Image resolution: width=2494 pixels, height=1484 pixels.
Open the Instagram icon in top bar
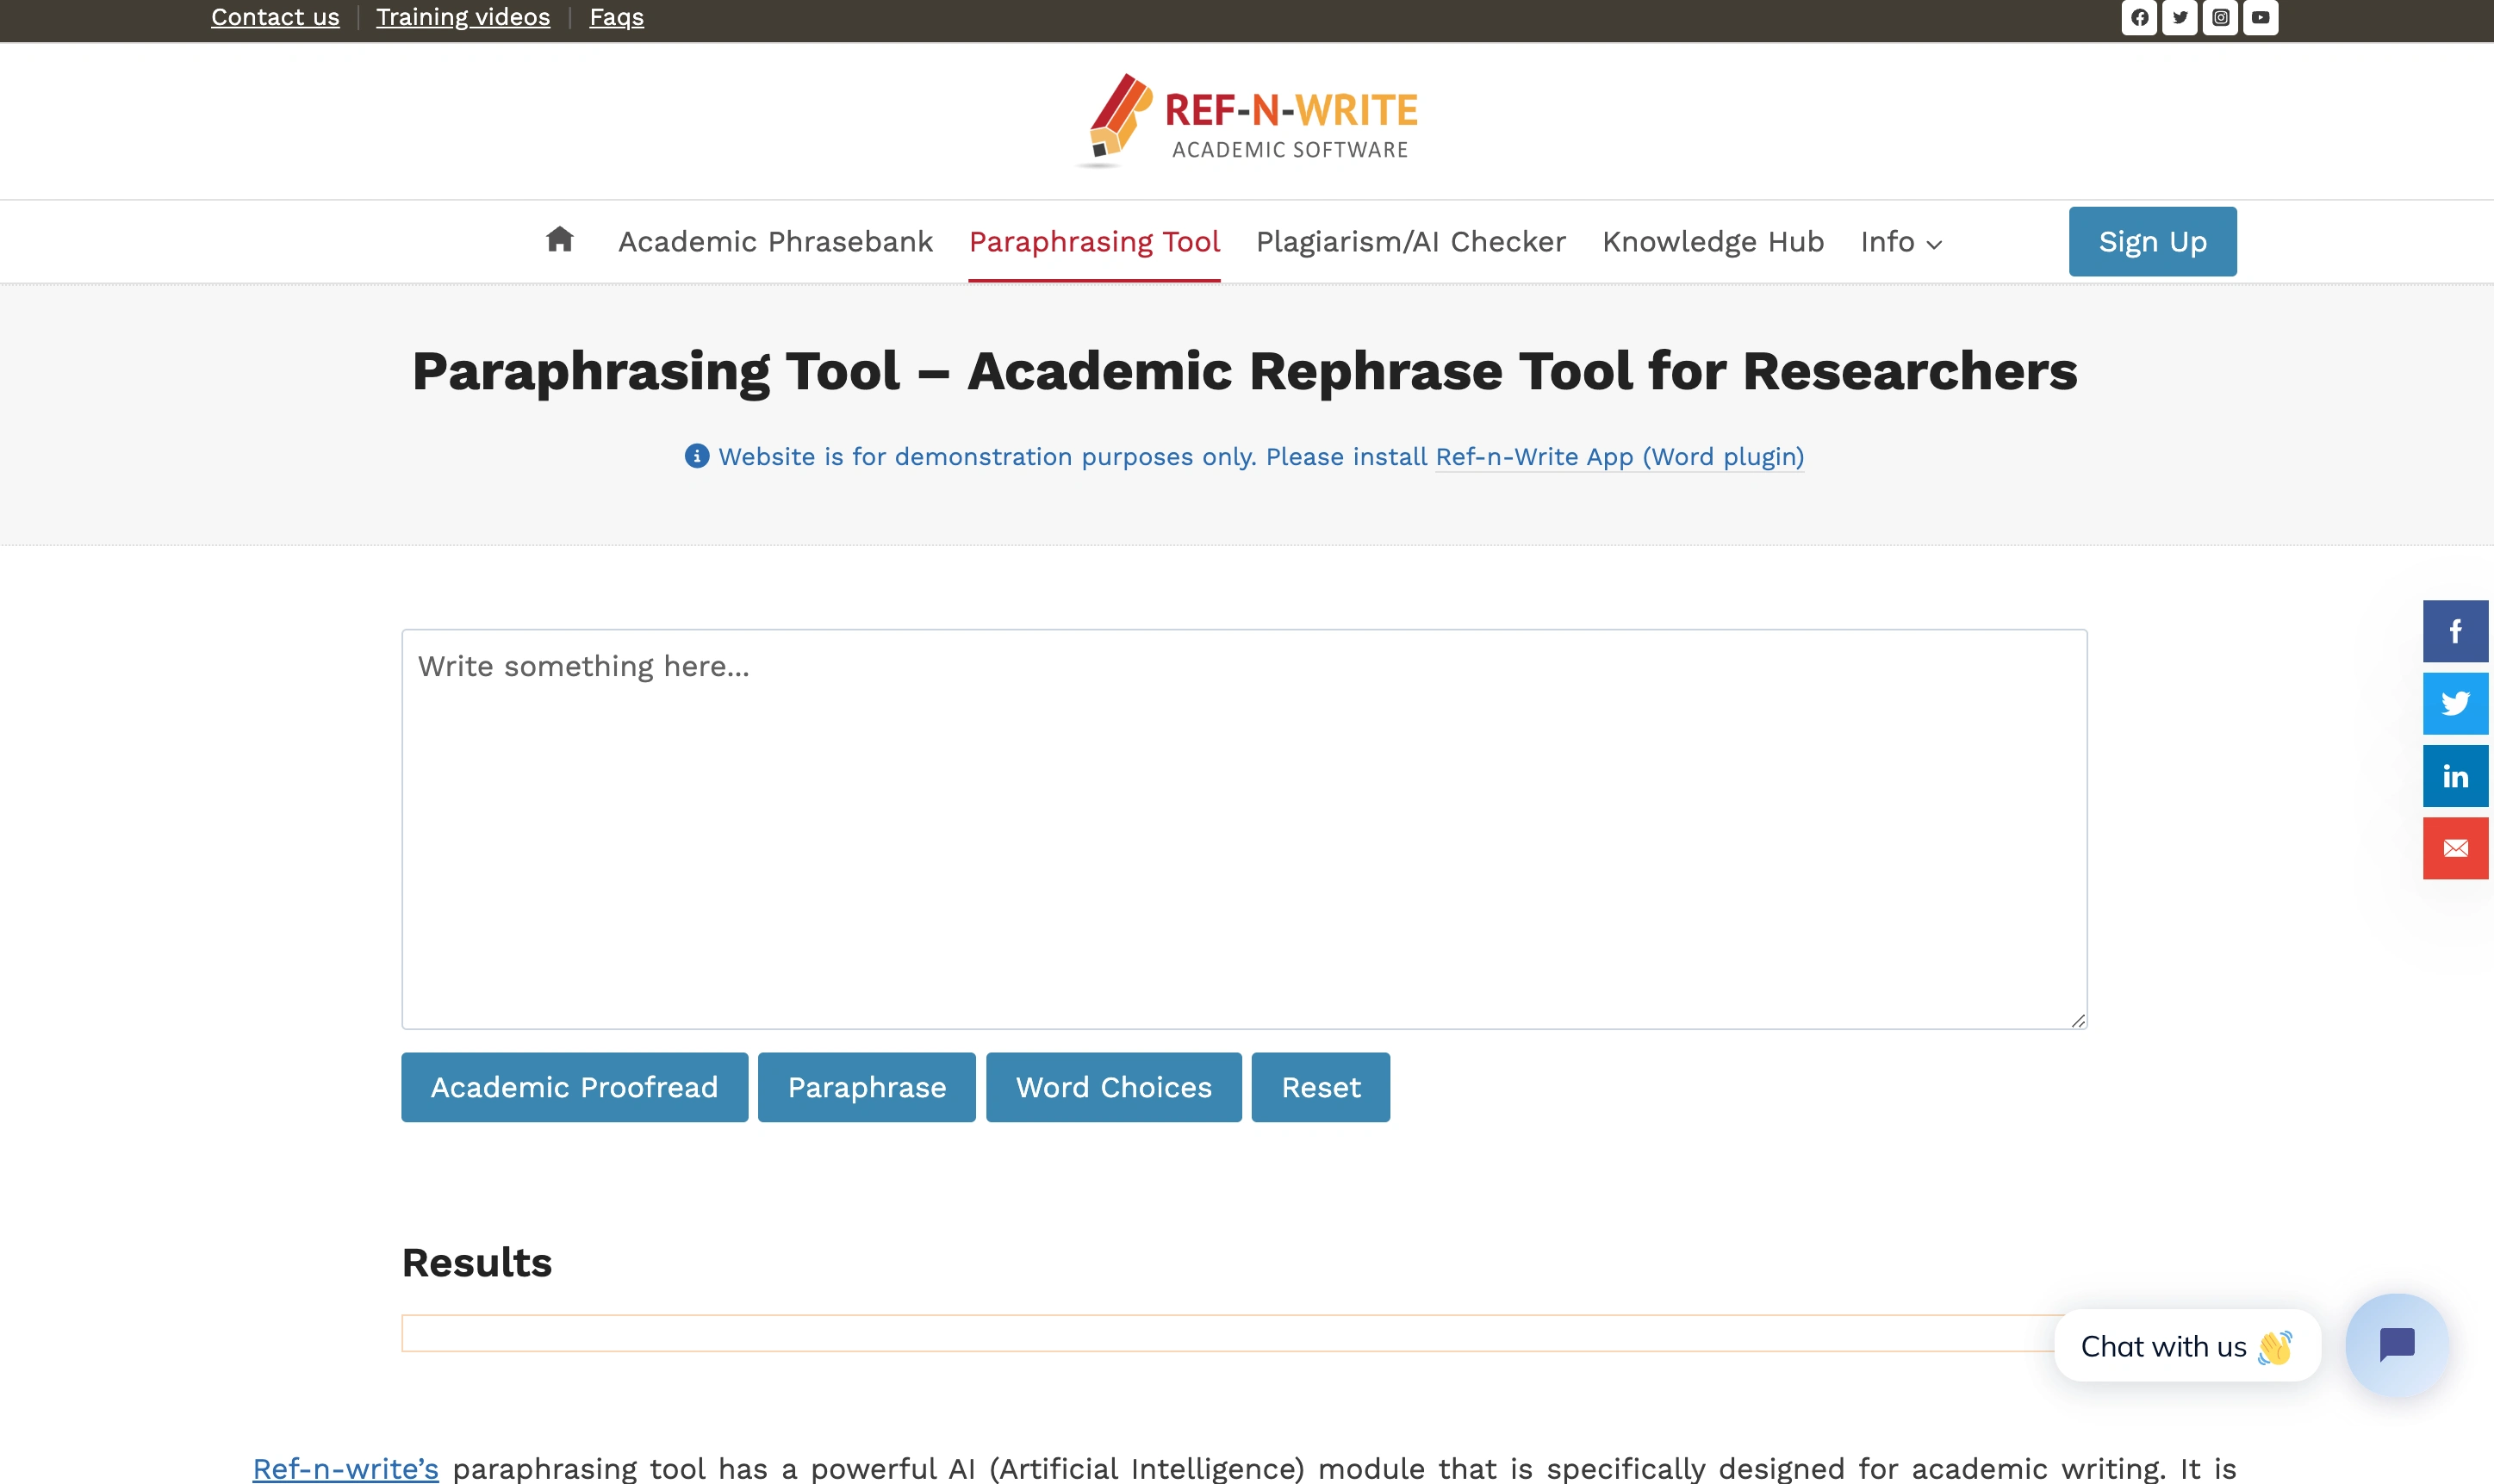click(x=2220, y=17)
